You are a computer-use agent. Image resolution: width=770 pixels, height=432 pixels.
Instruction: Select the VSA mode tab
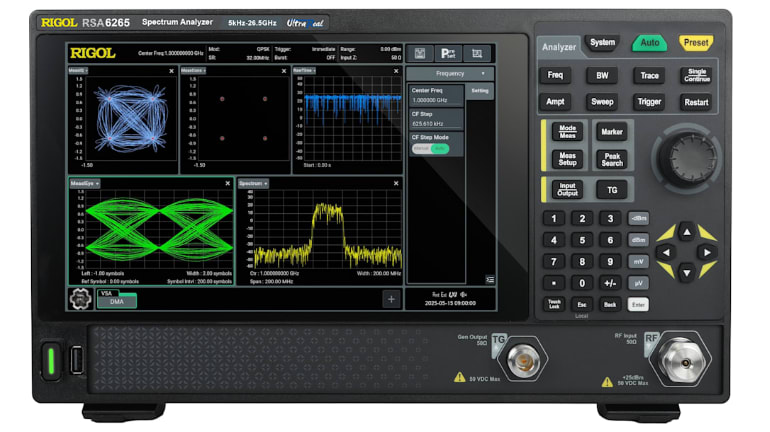(x=107, y=293)
